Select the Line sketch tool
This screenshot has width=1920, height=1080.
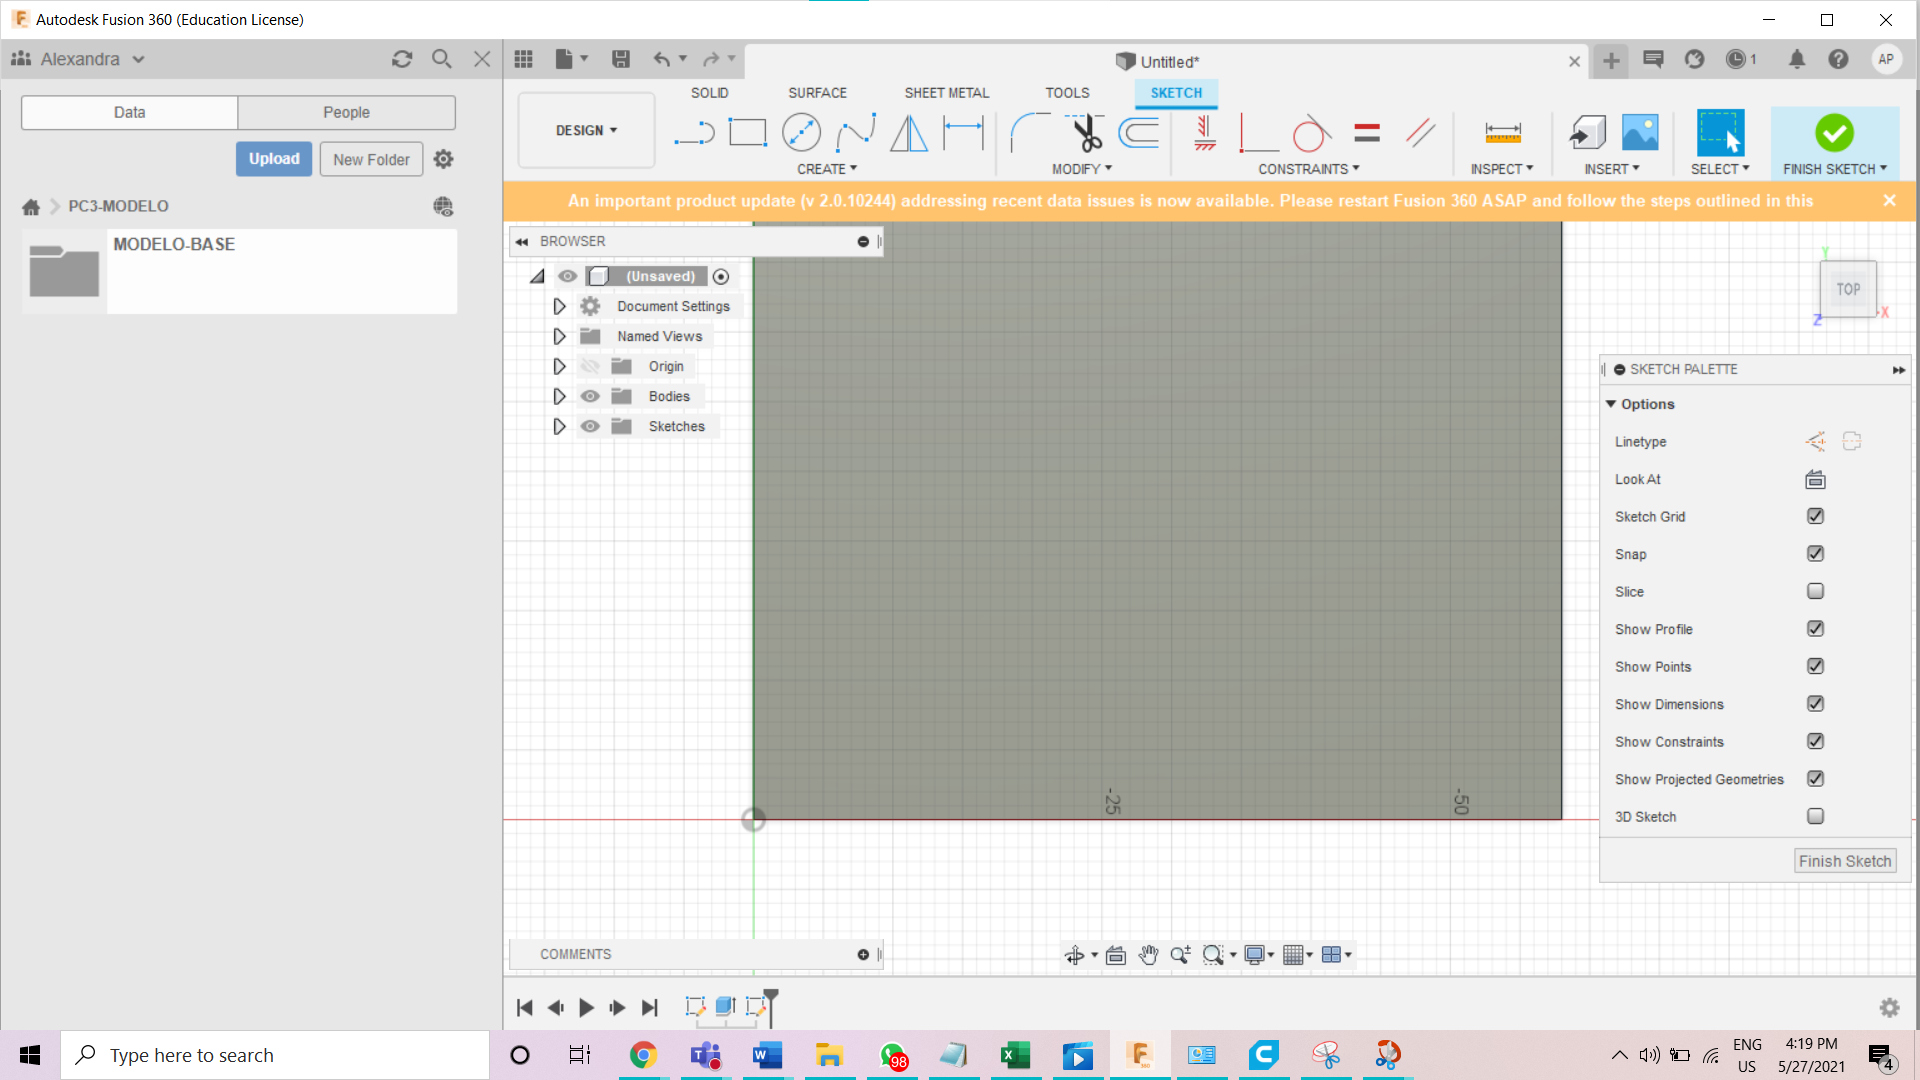(694, 132)
